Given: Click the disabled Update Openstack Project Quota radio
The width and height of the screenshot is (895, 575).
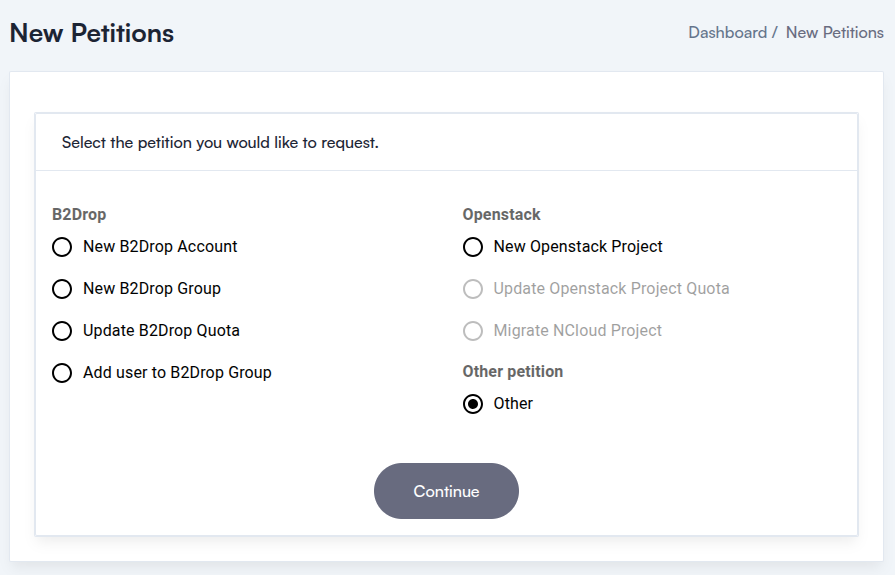Looking at the screenshot, I should [473, 289].
